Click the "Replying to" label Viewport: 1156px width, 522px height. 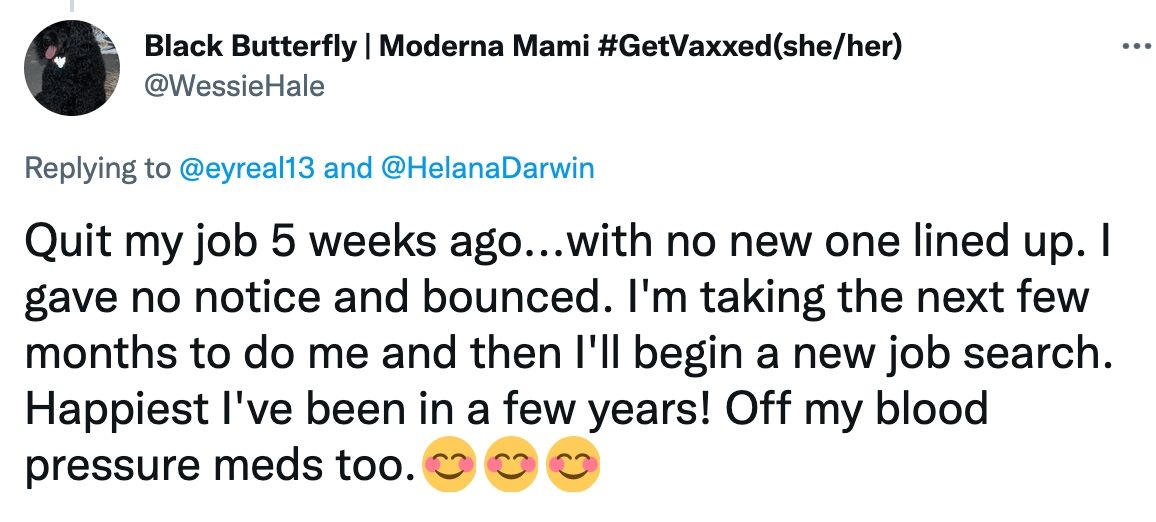(x=97, y=168)
